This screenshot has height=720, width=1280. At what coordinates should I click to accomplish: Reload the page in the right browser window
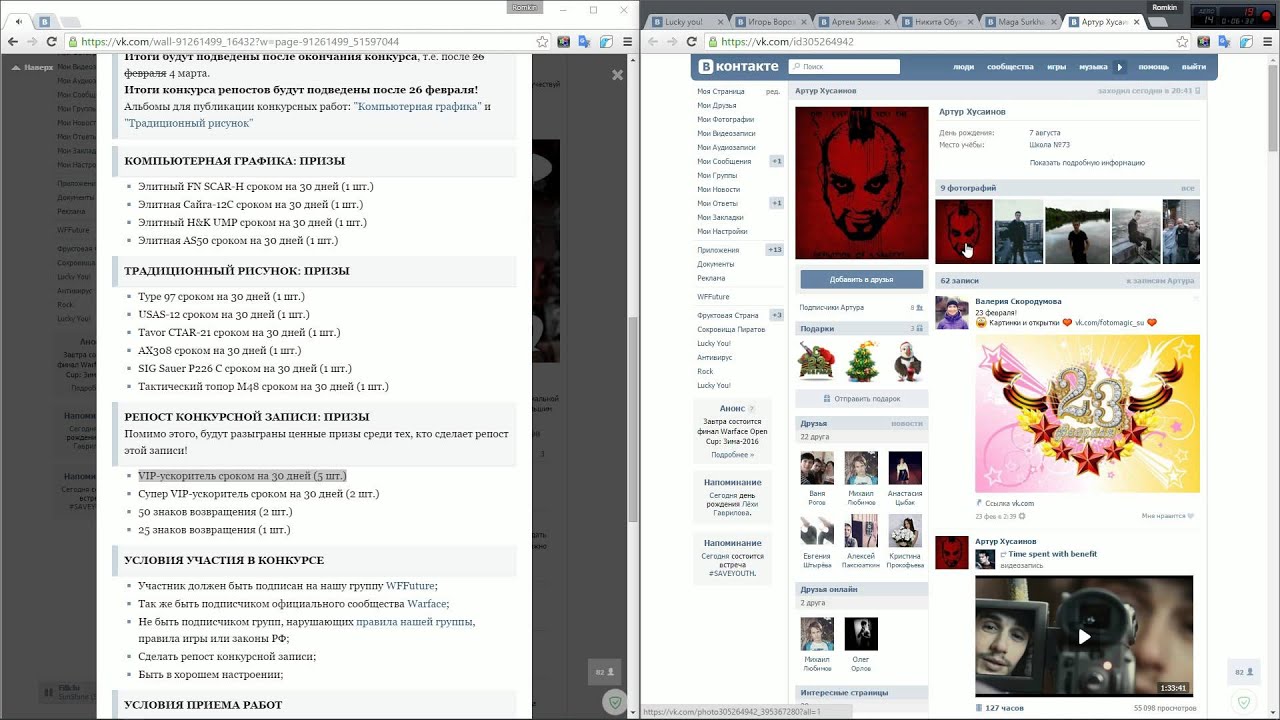point(690,42)
